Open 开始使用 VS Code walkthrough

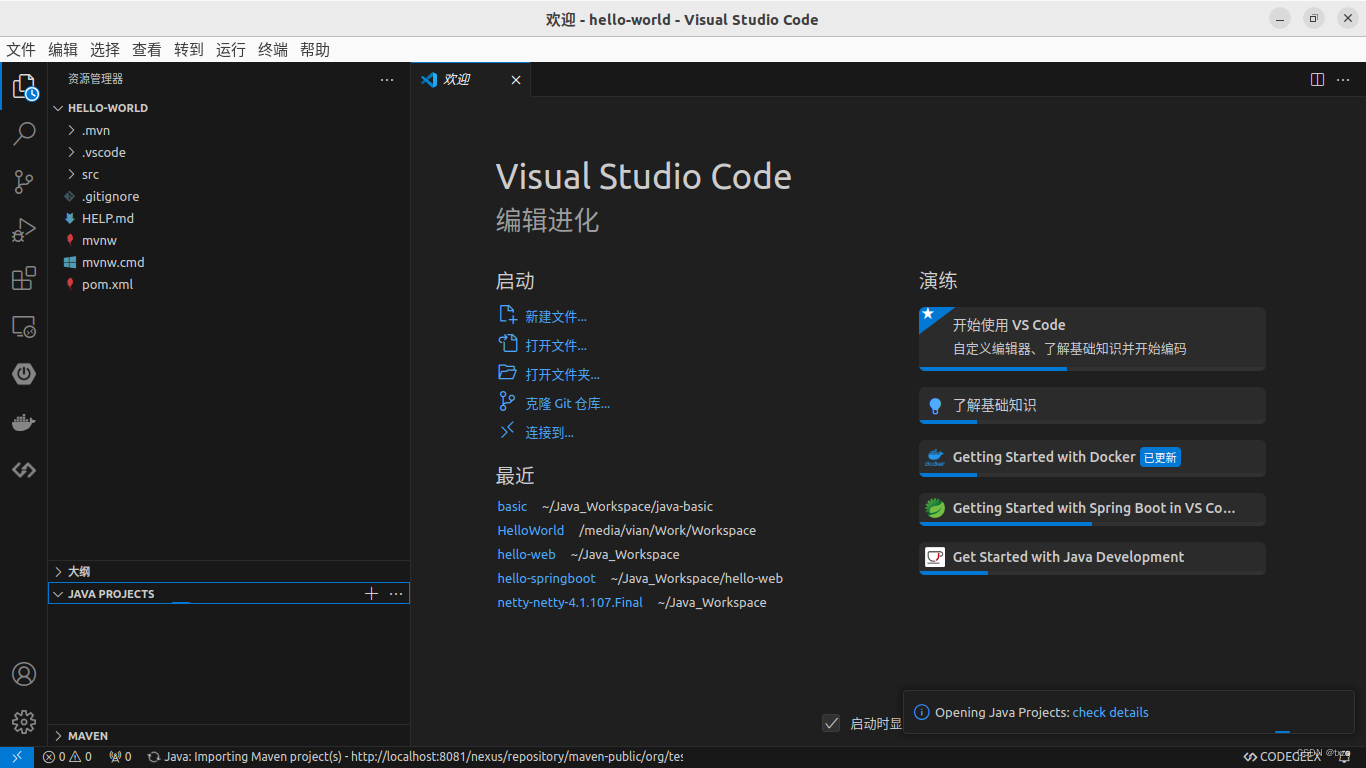pos(1092,339)
